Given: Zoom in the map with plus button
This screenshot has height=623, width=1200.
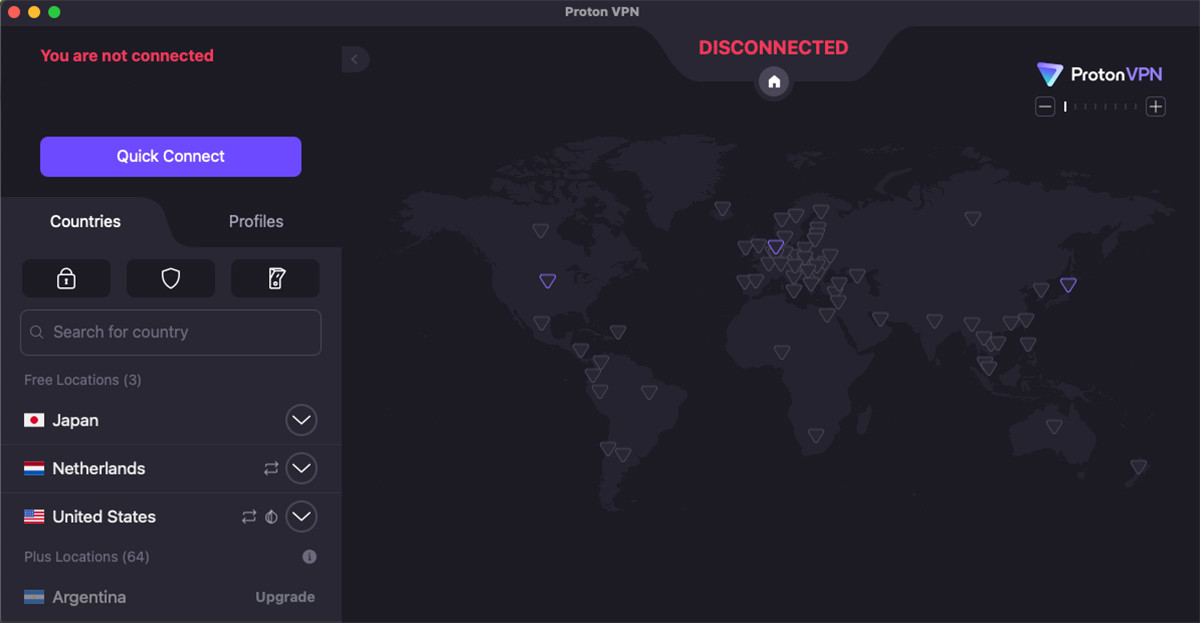Looking at the screenshot, I should coord(1156,106).
